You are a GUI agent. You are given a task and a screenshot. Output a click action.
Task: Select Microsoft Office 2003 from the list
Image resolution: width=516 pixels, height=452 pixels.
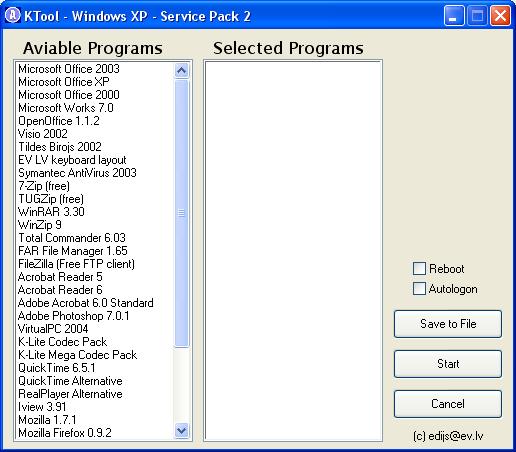(69, 69)
